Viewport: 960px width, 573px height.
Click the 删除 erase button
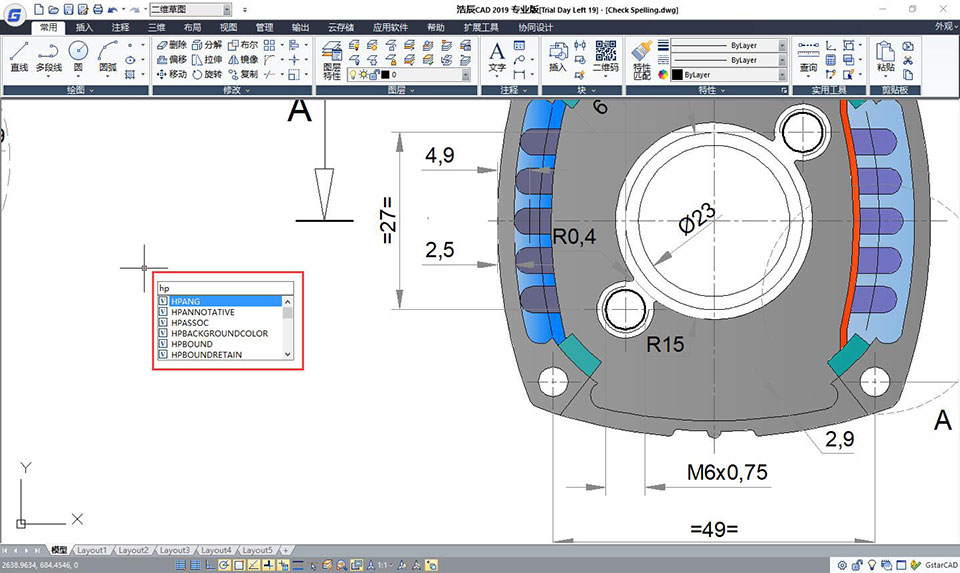[x=171, y=46]
